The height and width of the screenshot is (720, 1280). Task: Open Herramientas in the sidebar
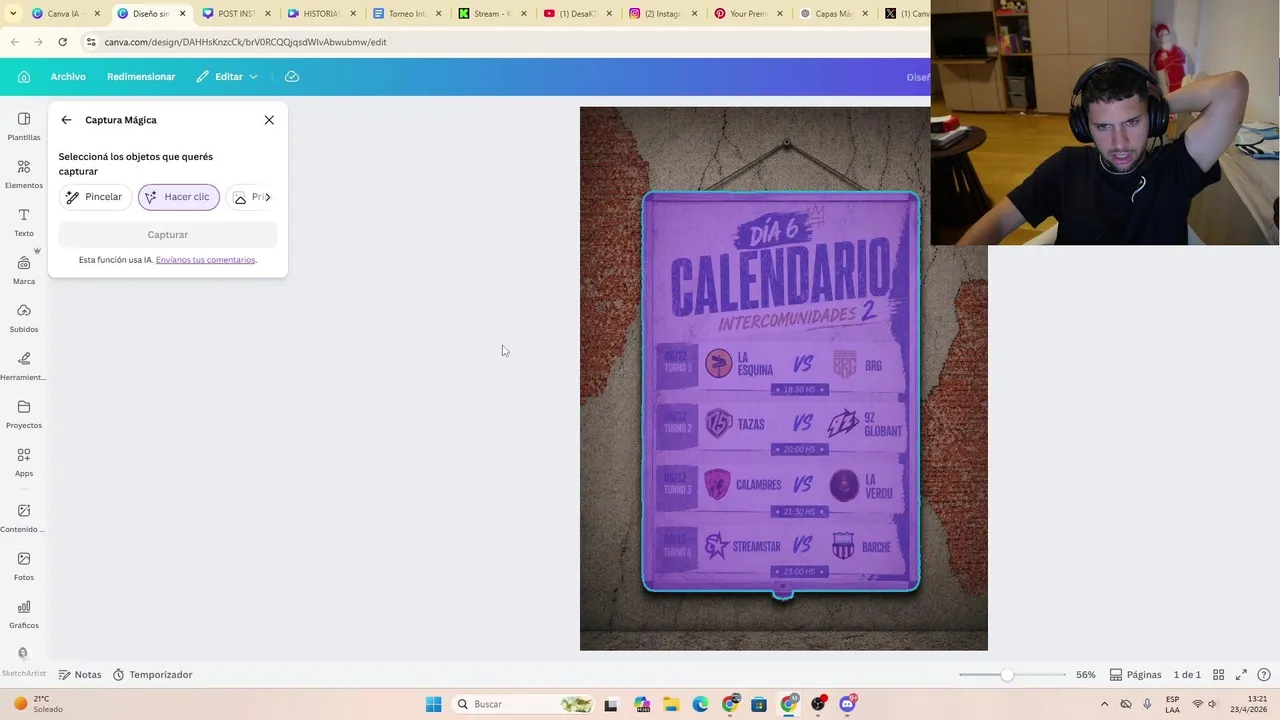click(x=24, y=367)
